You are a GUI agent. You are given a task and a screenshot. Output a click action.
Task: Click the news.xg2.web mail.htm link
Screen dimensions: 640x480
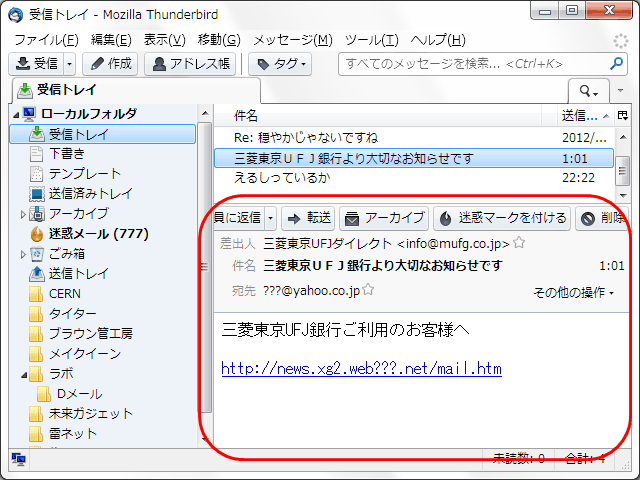pyautogui.click(x=361, y=369)
